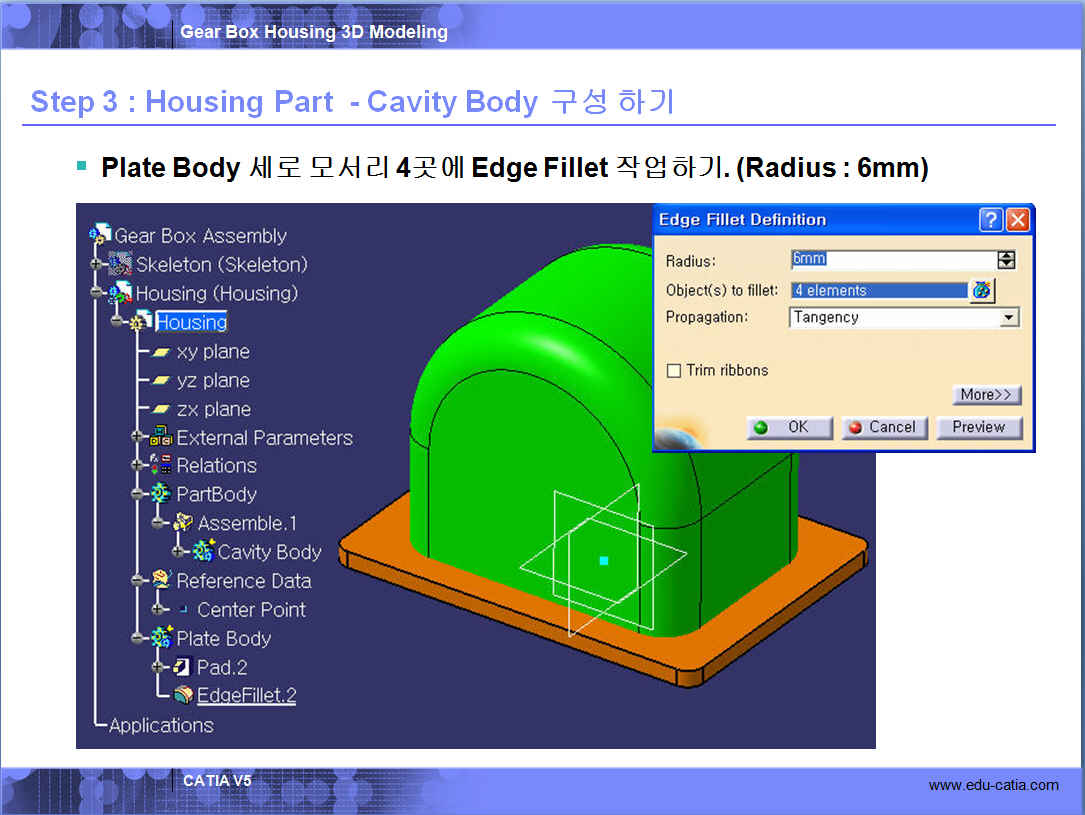Image resolution: width=1085 pixels, height=815 pixels.
Task: Collapse the PartBody tree node
Action: (x=138, y=494)
